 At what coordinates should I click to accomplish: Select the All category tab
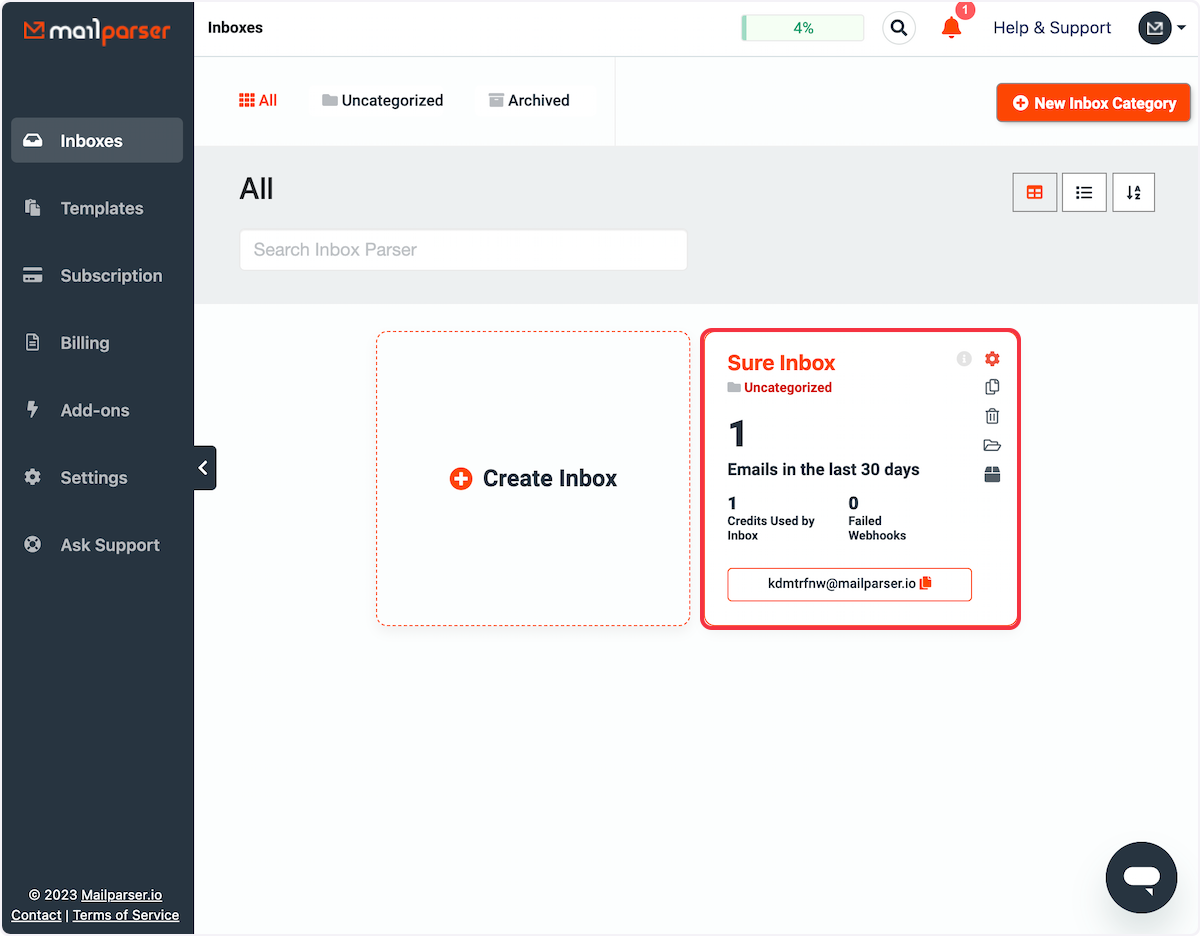(x=258, y=100)
